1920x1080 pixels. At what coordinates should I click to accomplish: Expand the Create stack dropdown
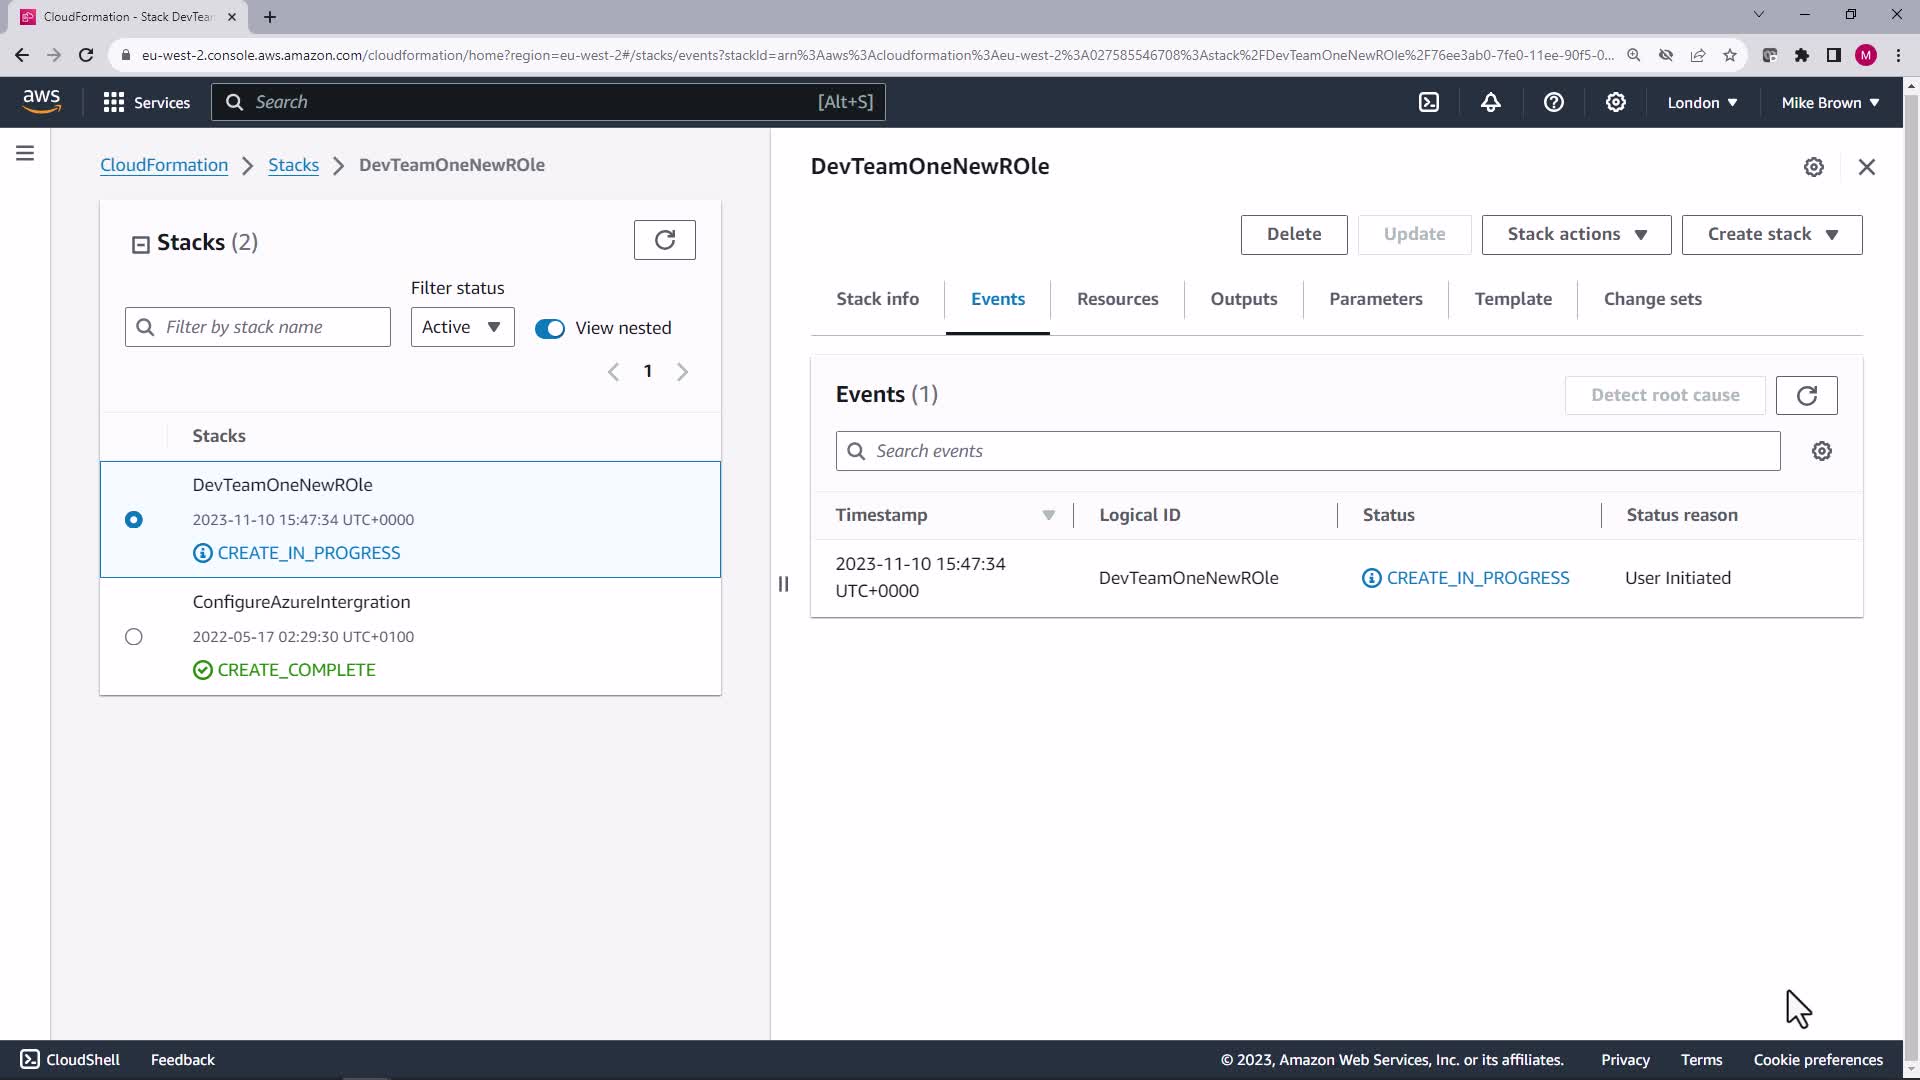click(x=1771, y=234)
